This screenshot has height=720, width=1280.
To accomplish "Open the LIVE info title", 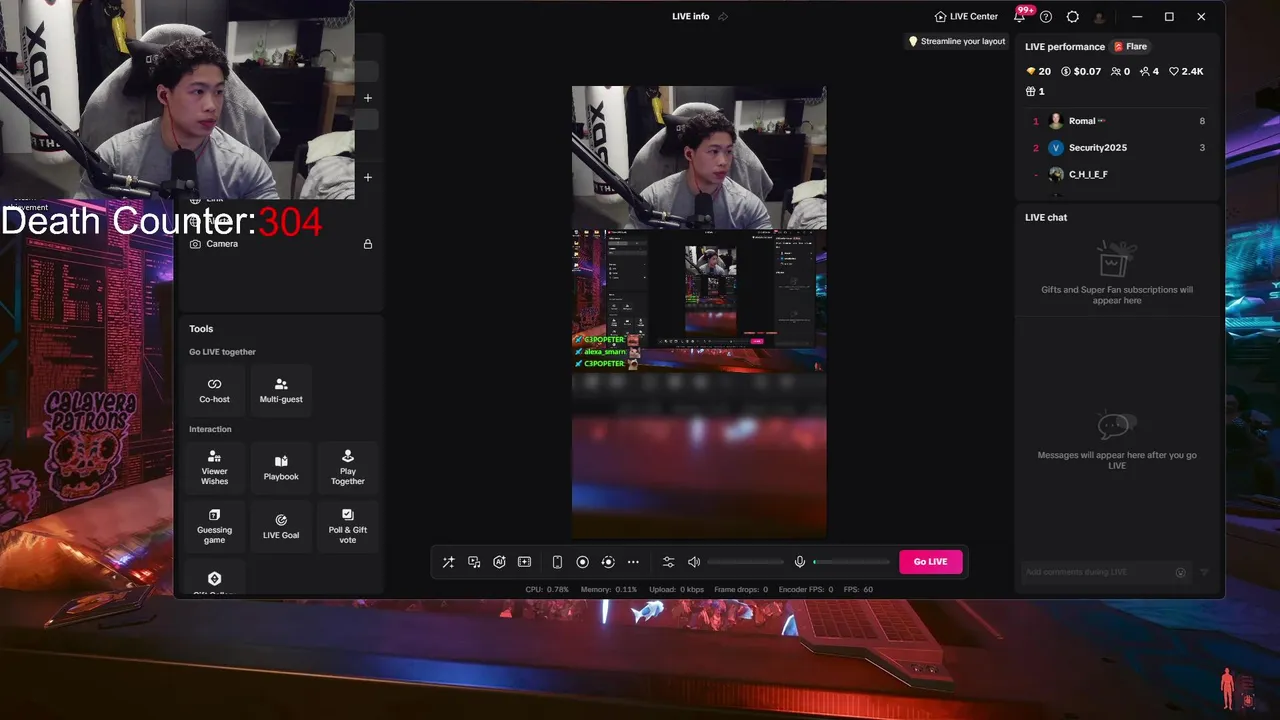I will 691,17.
